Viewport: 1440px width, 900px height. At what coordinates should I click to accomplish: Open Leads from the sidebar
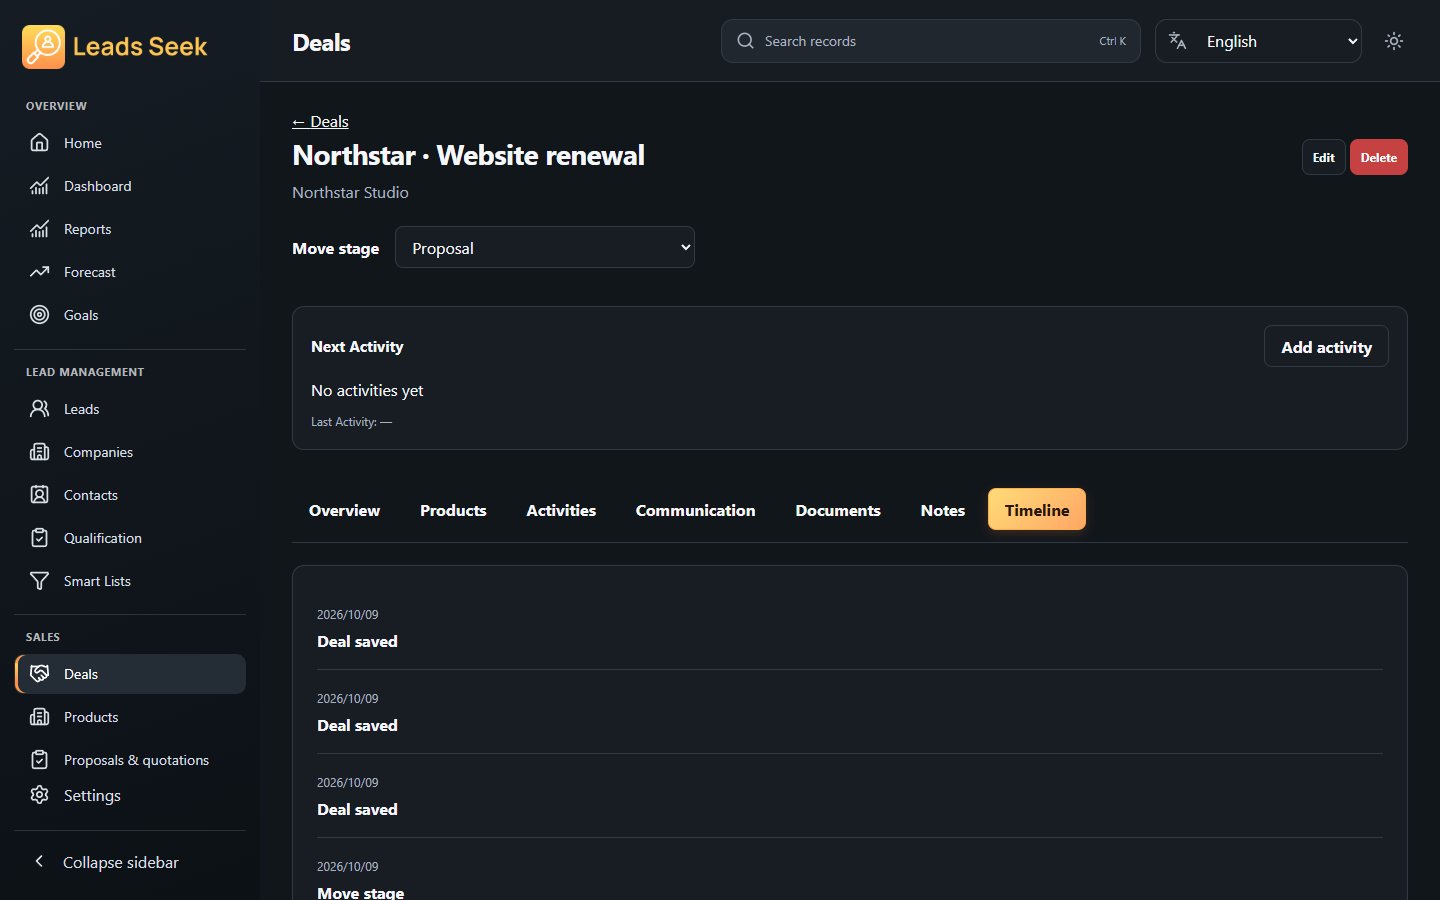pos(130,409)
